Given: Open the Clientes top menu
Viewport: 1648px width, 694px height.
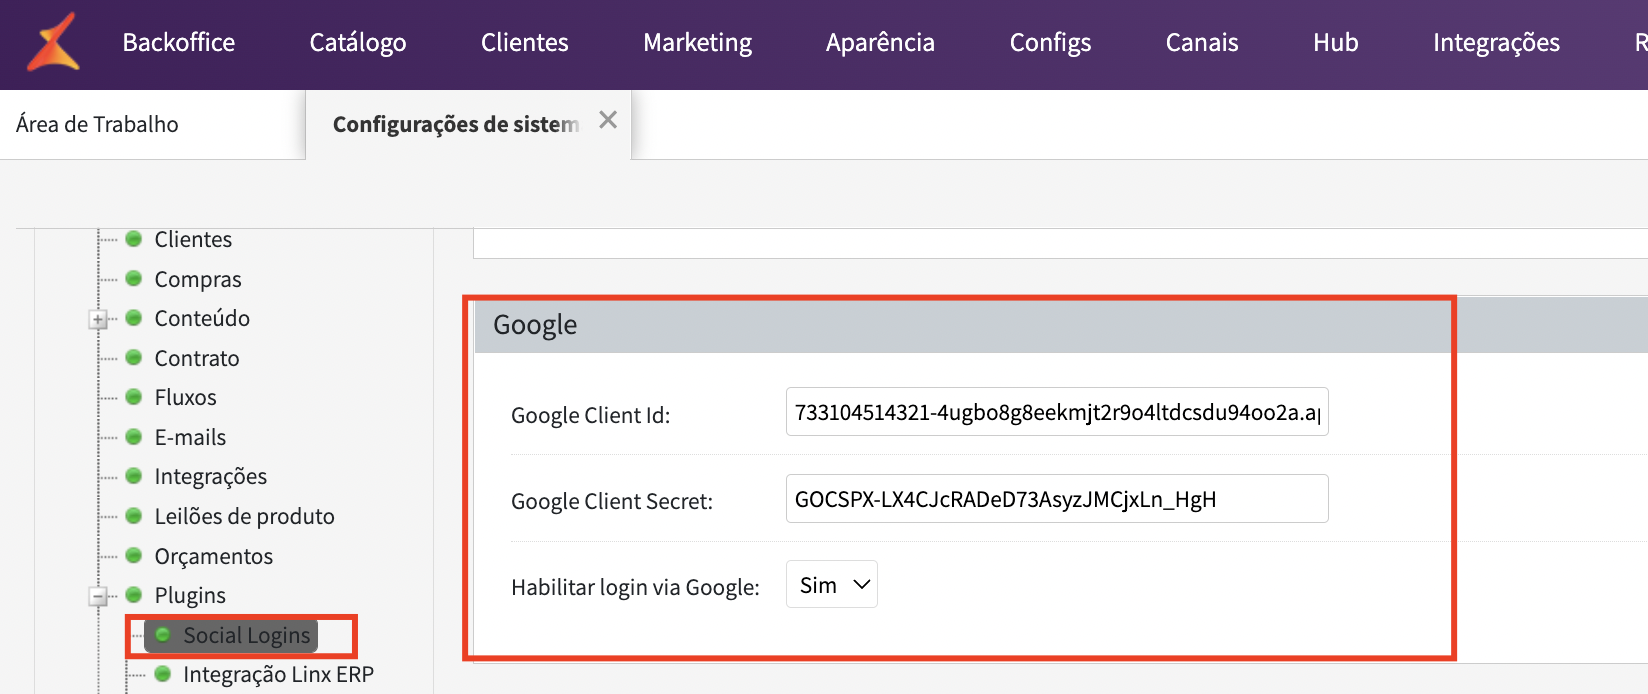Looking at the screenshot, I should (x=525, y=43).
